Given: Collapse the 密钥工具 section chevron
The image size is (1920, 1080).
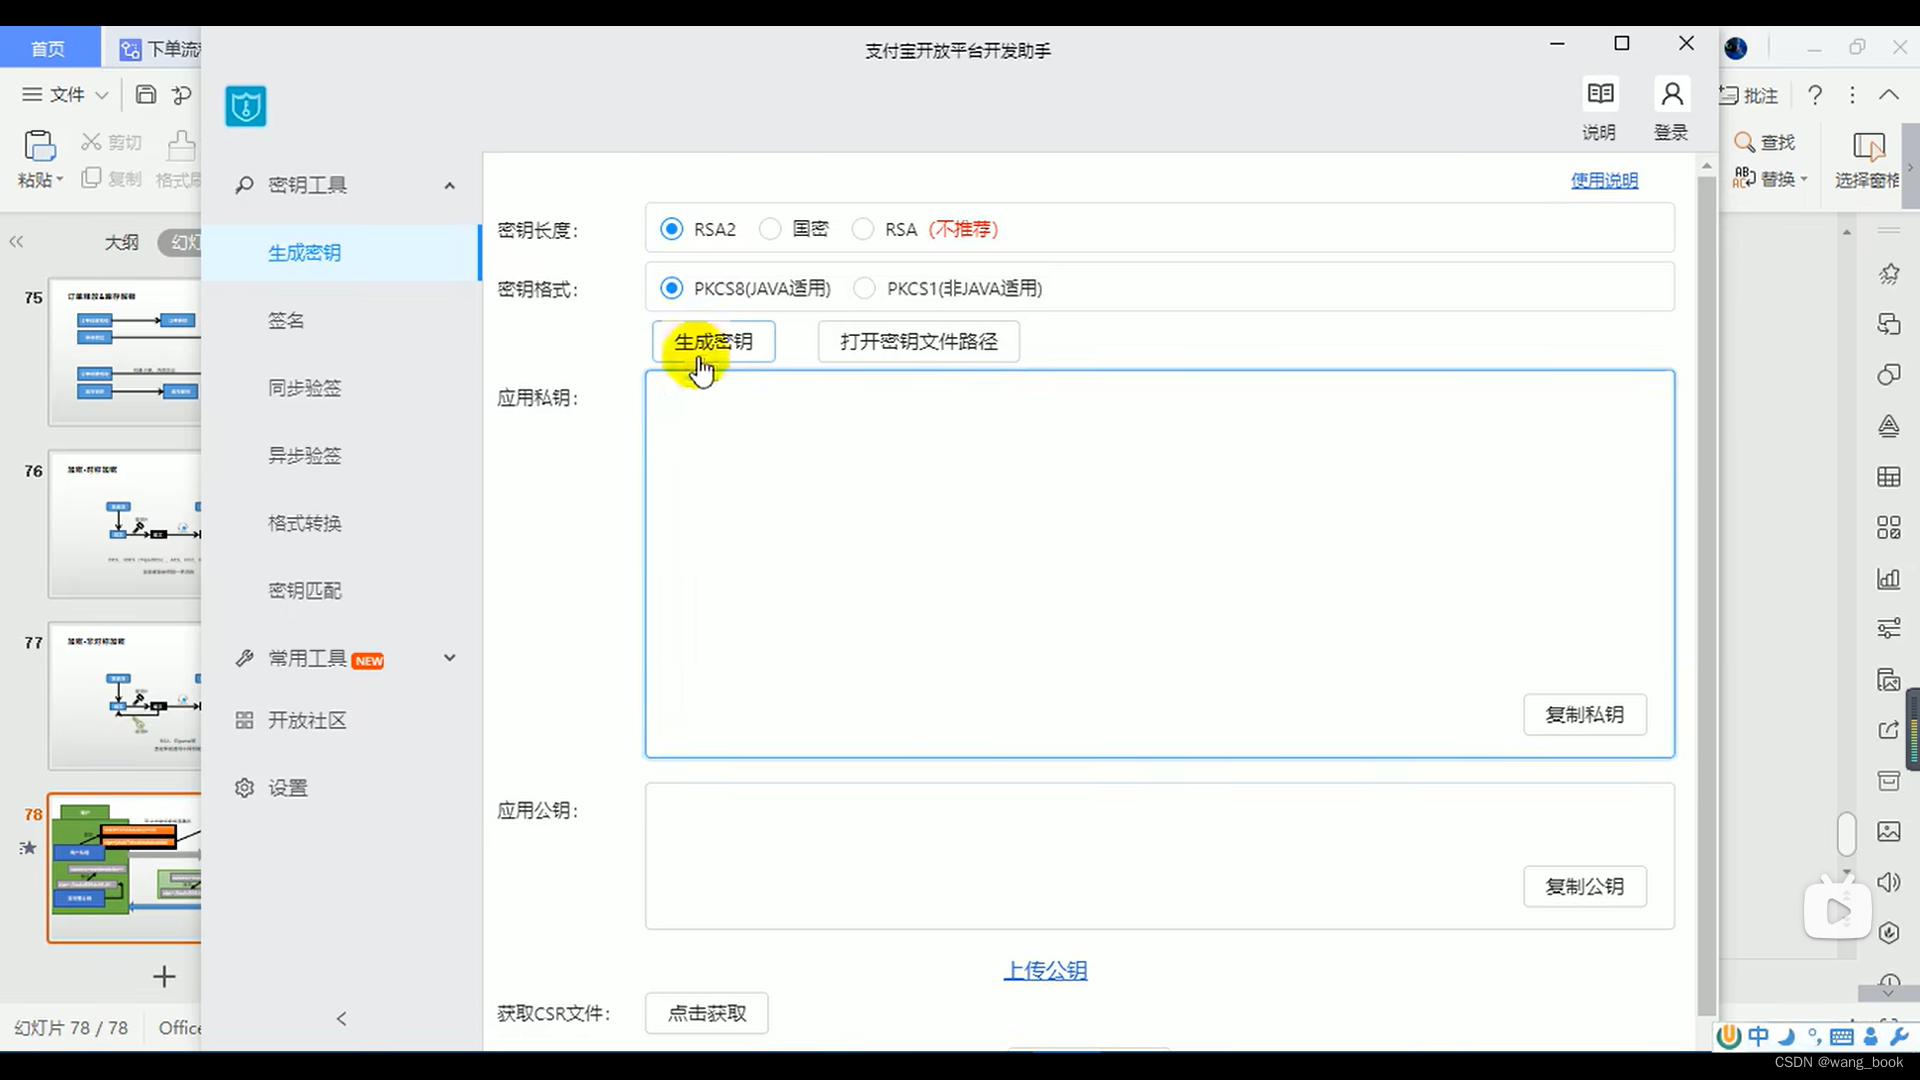Looking at the screenshot, I should (x=450, y=186).
